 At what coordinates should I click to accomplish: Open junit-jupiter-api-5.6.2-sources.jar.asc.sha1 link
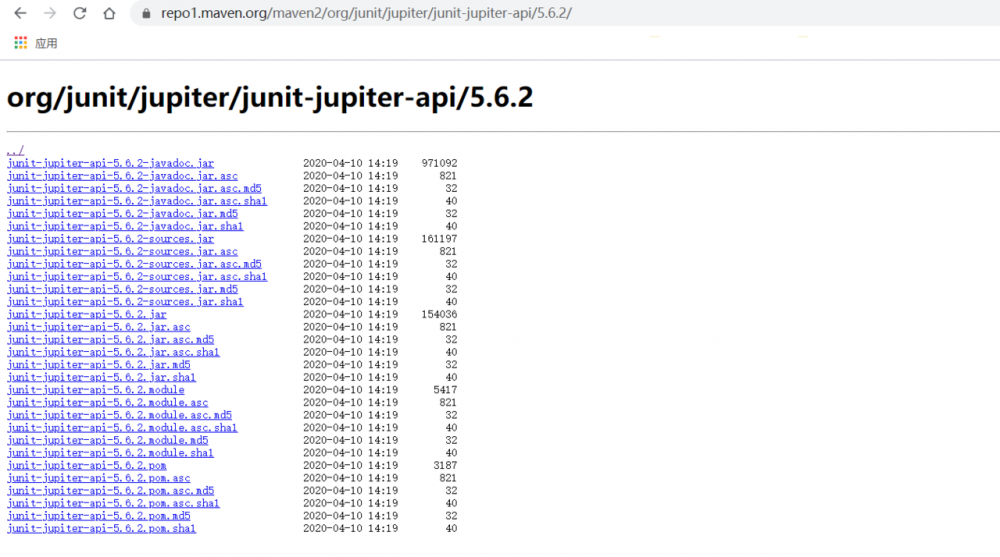click(137, 277)
